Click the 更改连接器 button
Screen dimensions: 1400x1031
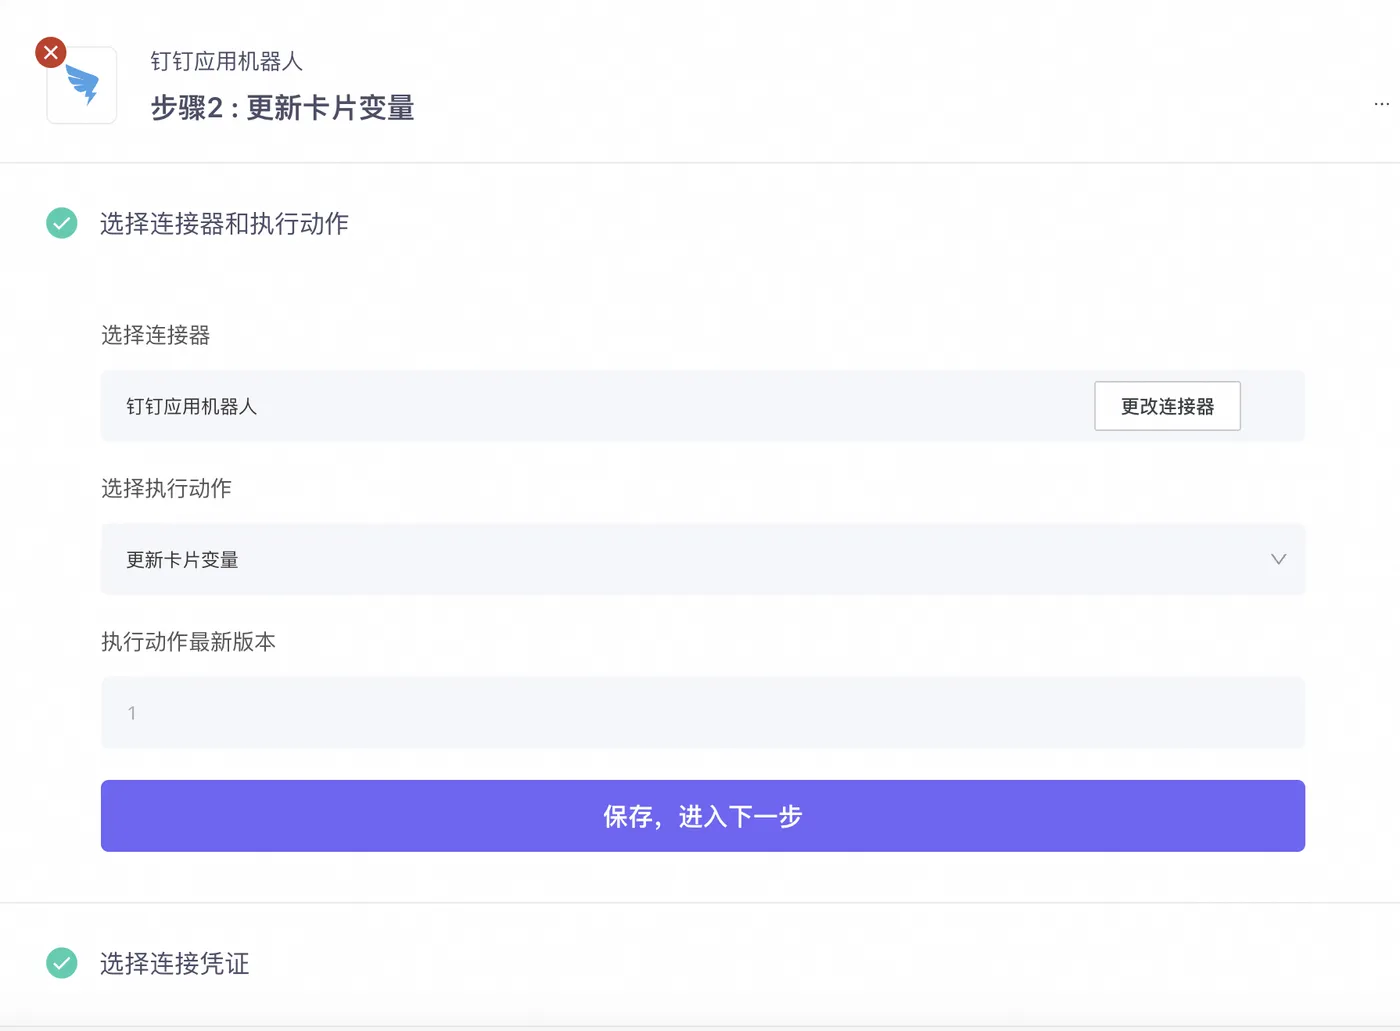click(1167, 406)
